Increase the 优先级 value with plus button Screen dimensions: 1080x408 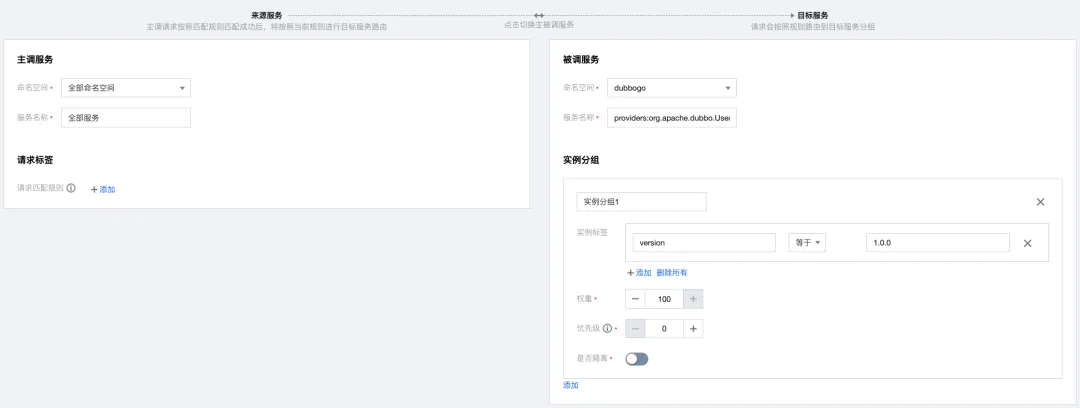(x=693, y=329)
